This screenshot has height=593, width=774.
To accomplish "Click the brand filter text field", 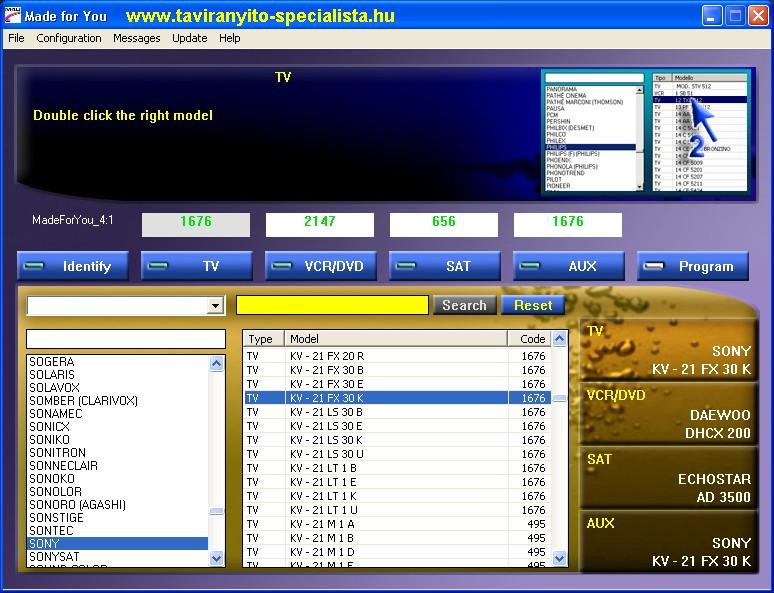I will (x=126, y=339).
